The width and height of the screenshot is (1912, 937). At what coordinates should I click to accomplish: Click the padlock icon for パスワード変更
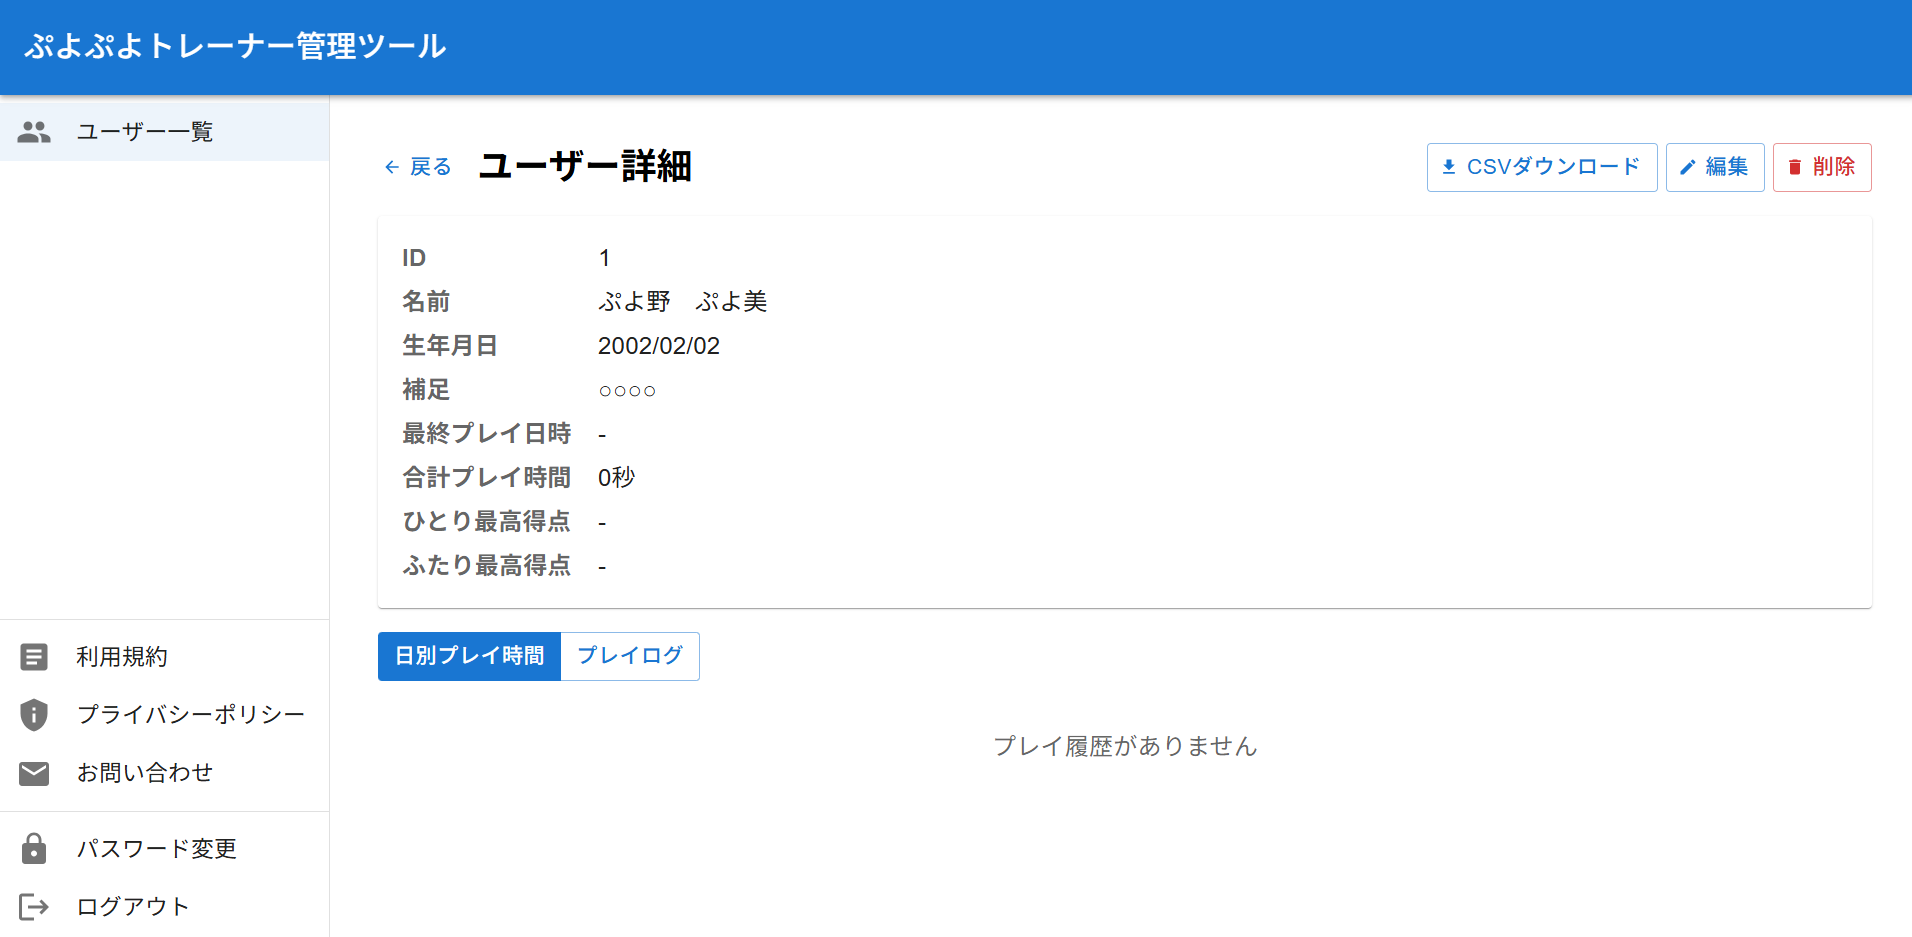[x=34, y=849]
